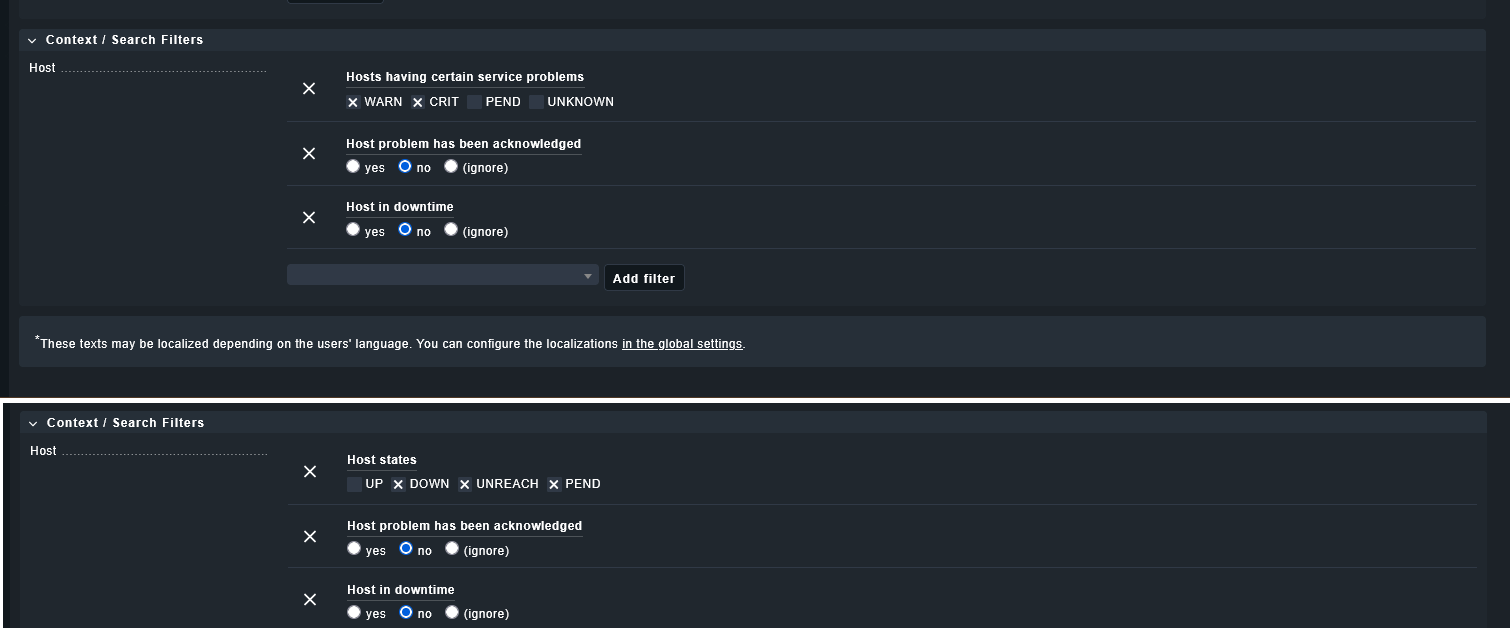
Task: Remove bottom panel 'Host in downtime' filter
Action: (x=310, y=600)
